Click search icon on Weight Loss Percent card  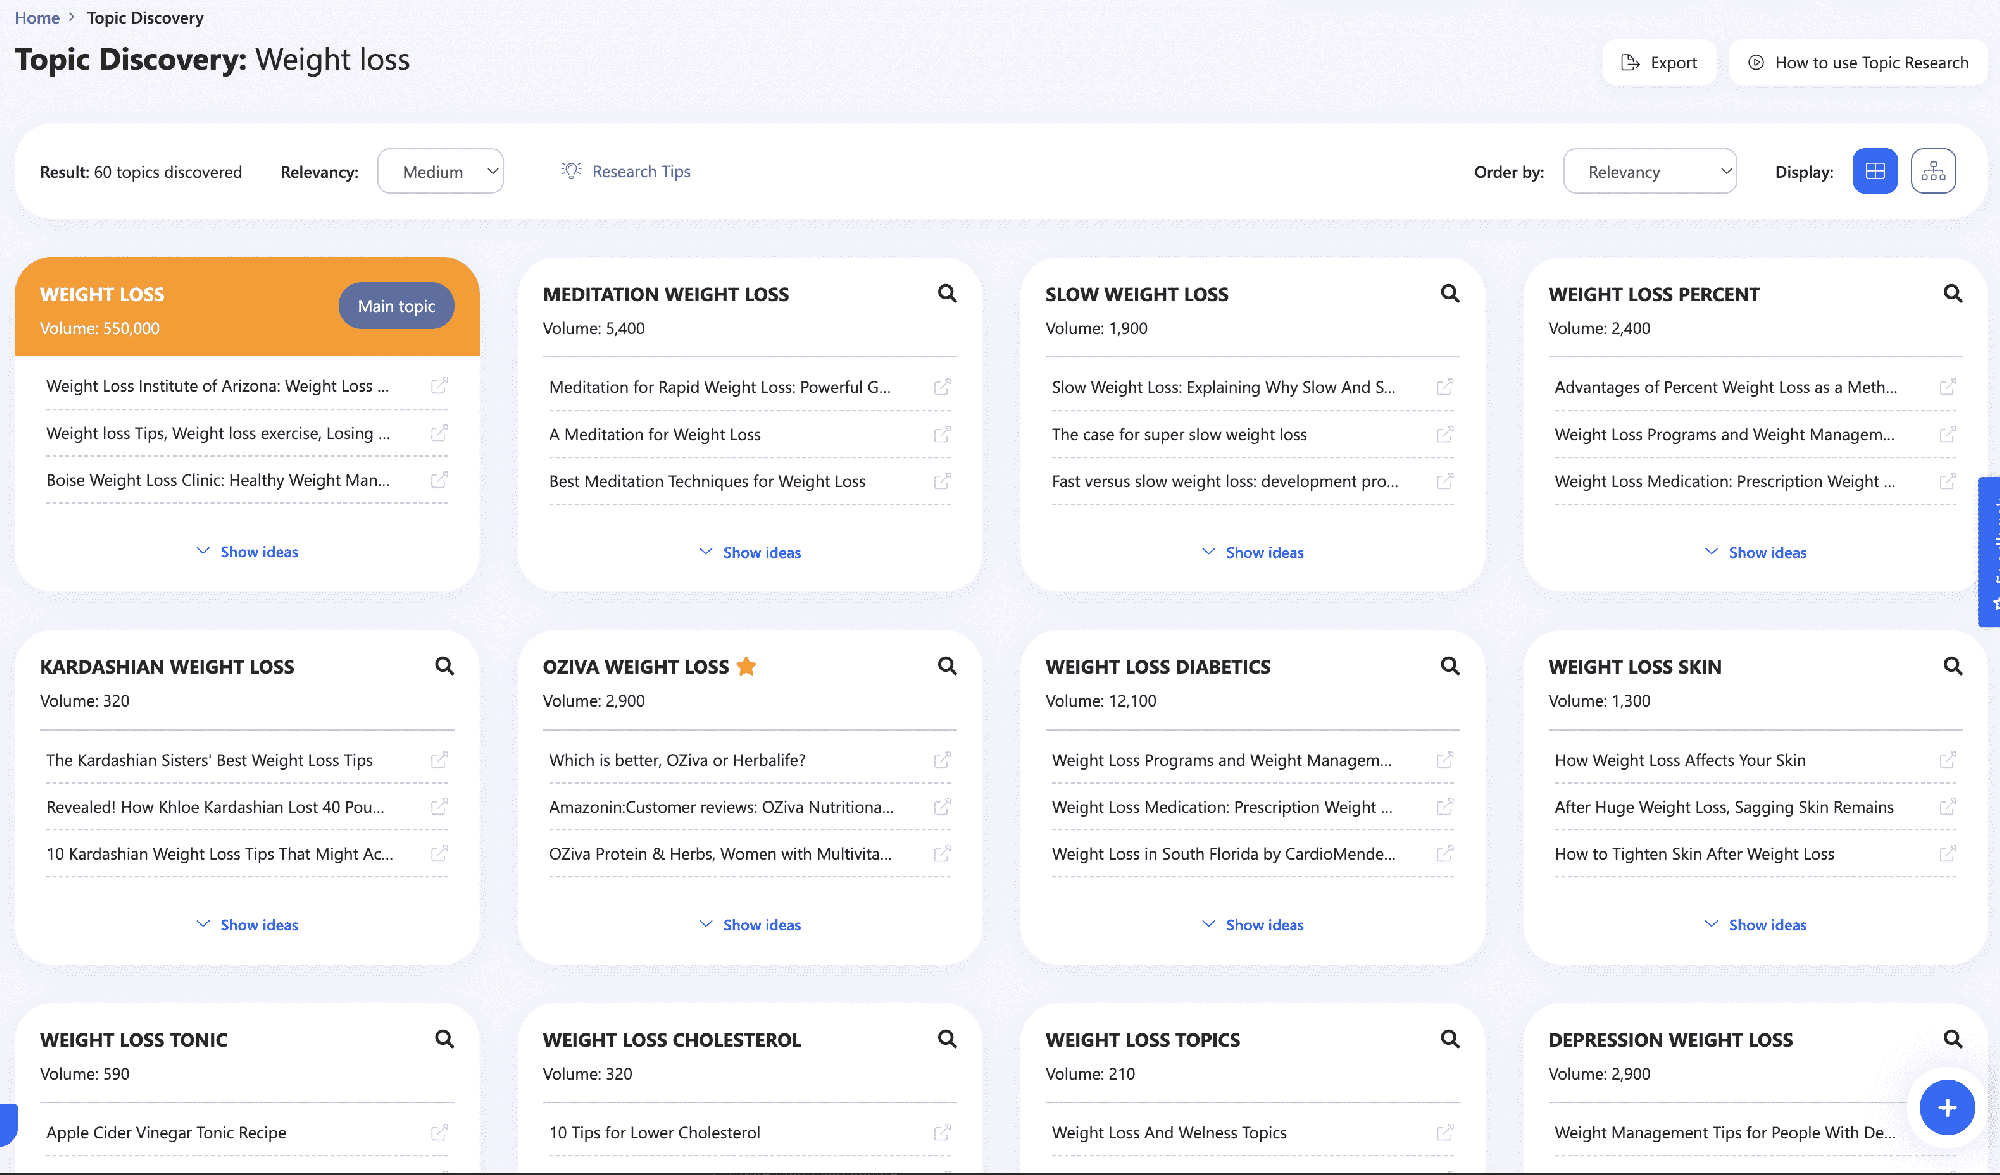(1952, 294)
